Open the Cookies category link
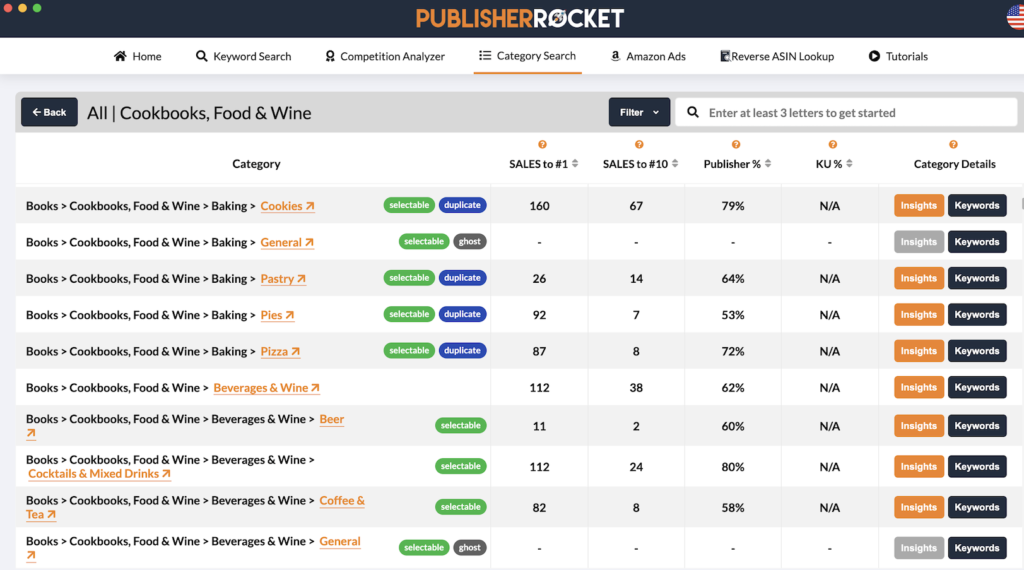This screenshot has height=570, width=1024. 287,206
